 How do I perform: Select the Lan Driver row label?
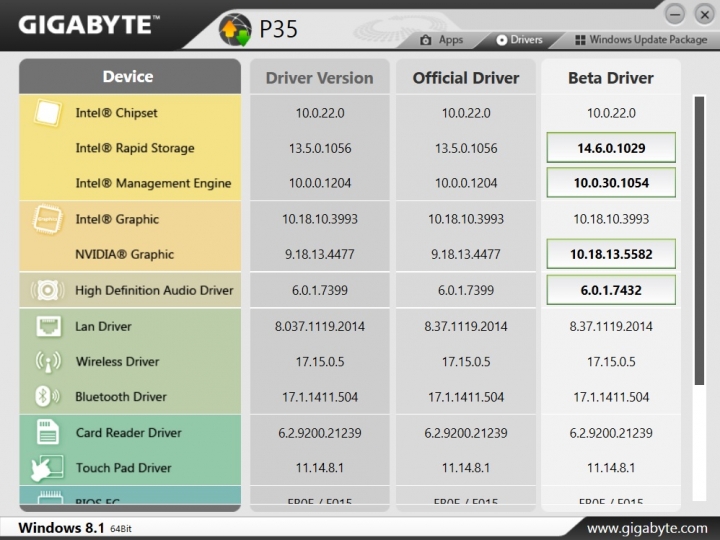[103, 326]
